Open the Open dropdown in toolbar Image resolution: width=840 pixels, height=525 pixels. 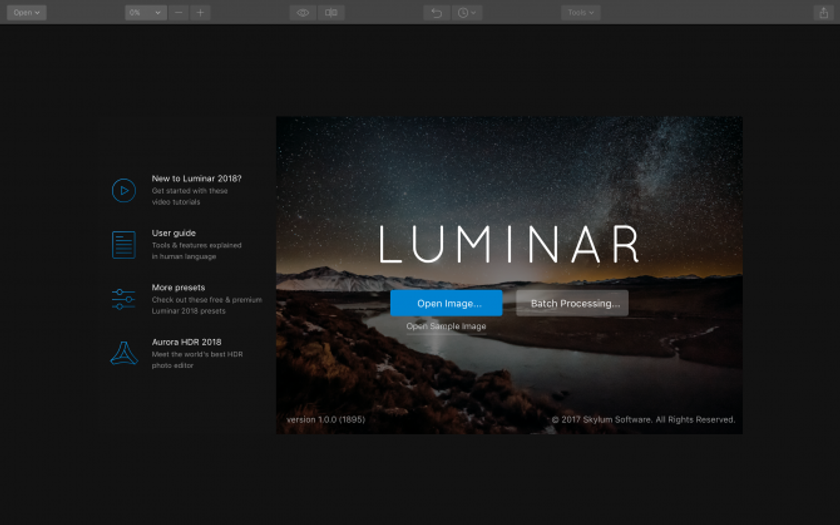pos(26,12)
